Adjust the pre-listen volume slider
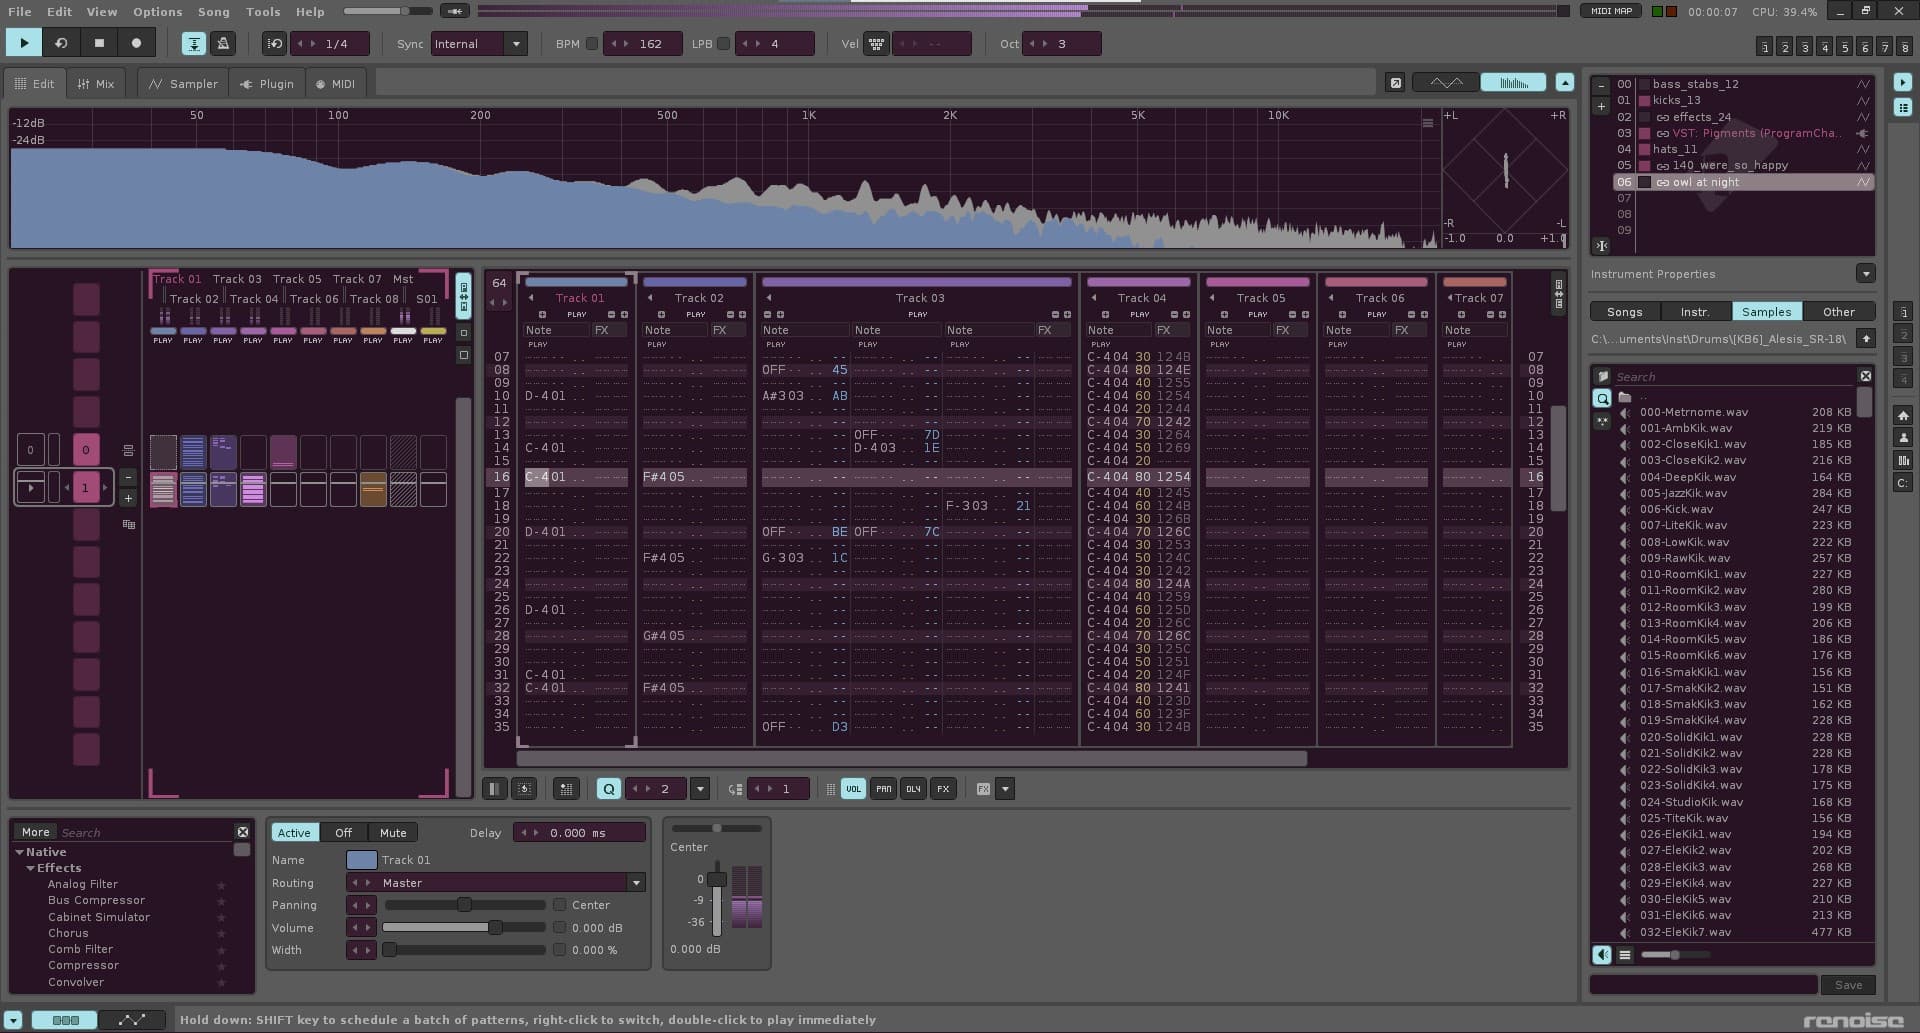Image resolution: width=1920 pixels, height=1033 pixels. (x=1675, y=955)
